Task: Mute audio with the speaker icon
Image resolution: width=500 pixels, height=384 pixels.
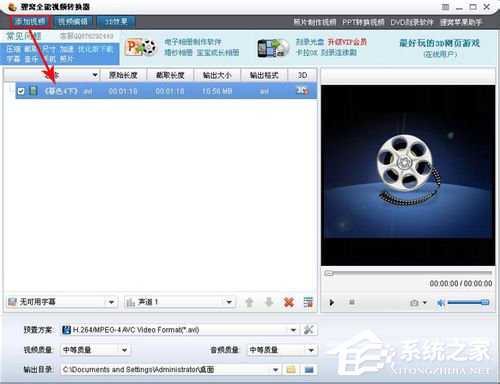Action: pos(441,303)
